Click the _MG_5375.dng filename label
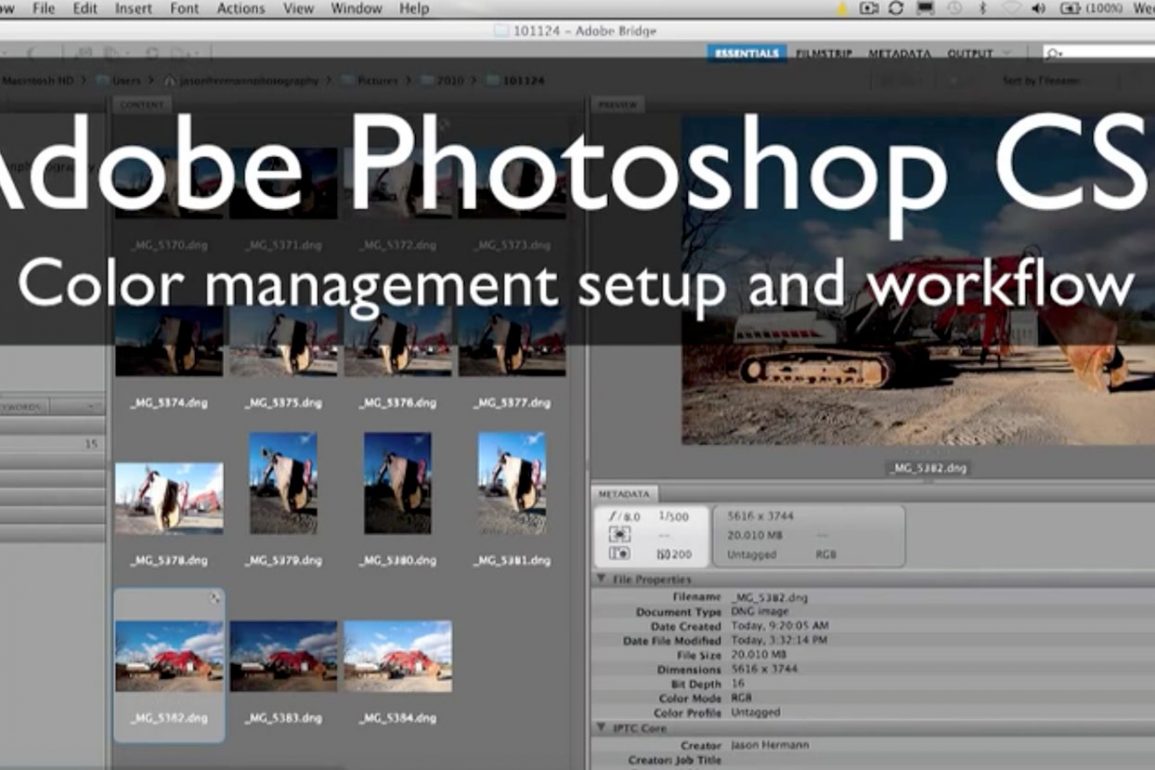The height and width of the screenshot is (770, 1155). (x=284, y=403)
